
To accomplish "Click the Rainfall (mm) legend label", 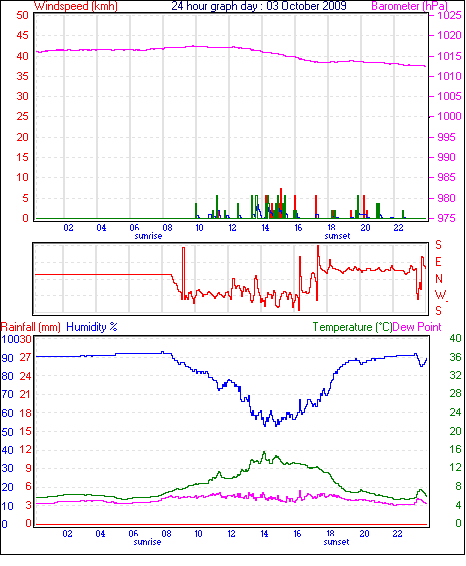I will click(31, 327).
